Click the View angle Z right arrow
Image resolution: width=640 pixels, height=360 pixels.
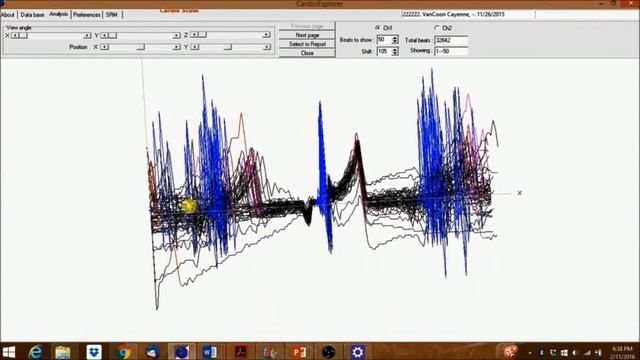[267, 35]
